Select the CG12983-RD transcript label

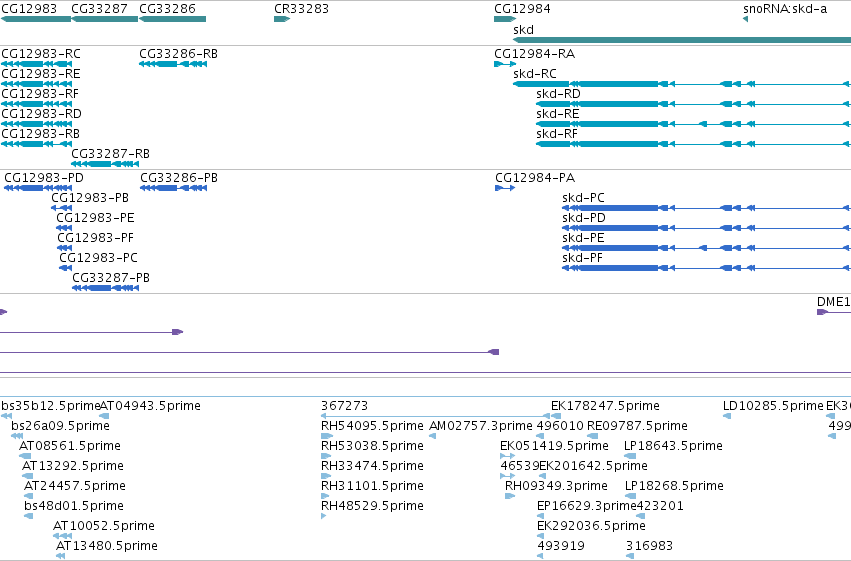pos(41,114)
